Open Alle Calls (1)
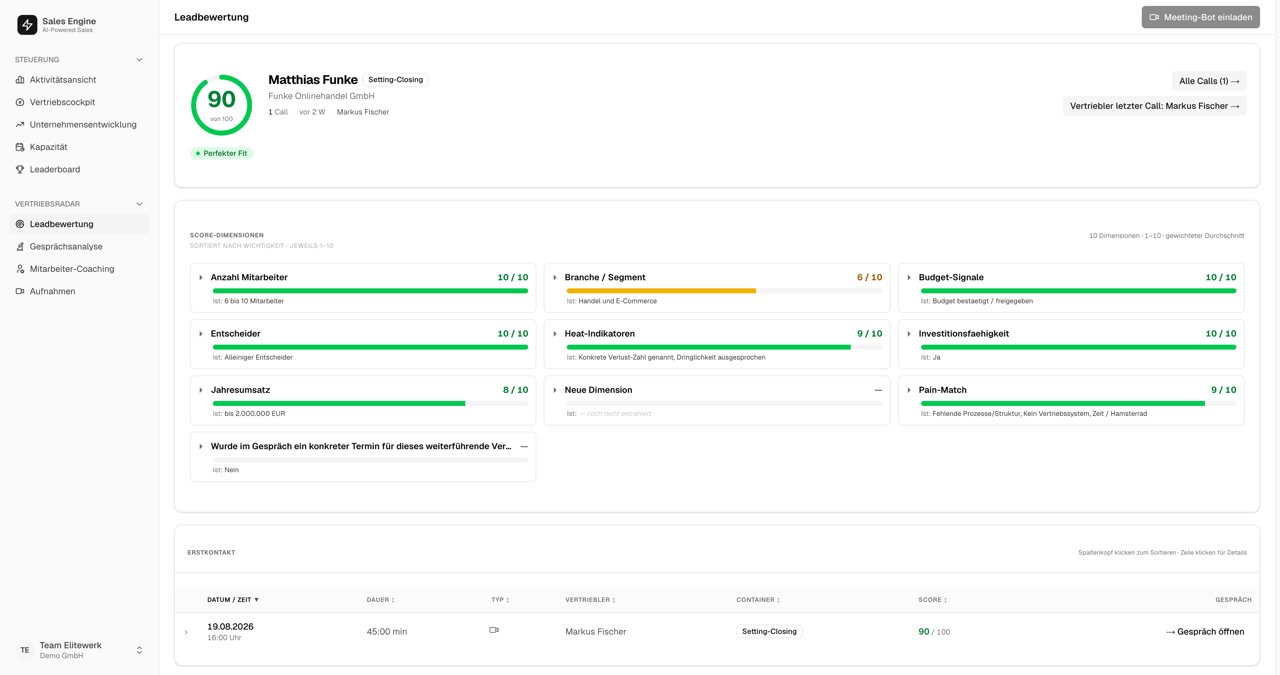The height and width of the screenshot is (675, 1280). pyautogui.click(x=1209, y=81)
